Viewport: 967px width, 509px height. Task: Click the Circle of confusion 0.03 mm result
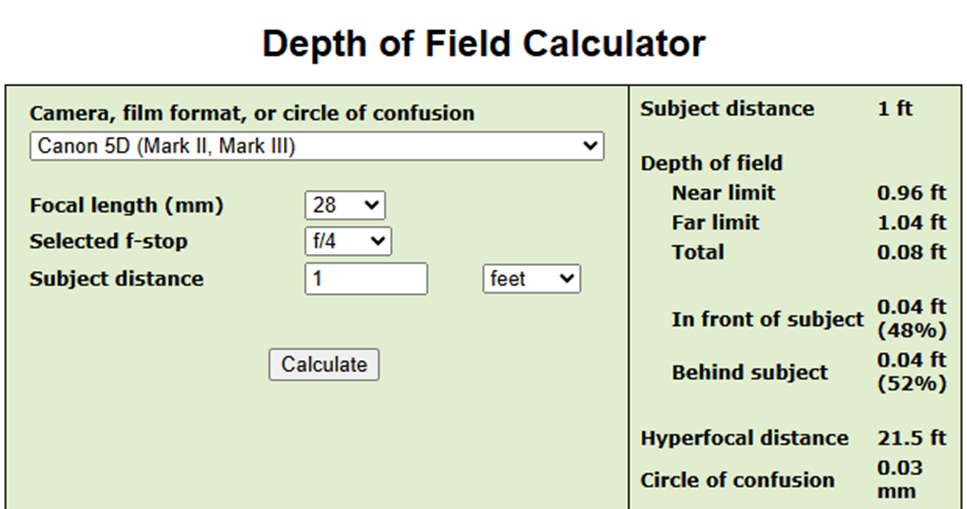click(900, 479)
